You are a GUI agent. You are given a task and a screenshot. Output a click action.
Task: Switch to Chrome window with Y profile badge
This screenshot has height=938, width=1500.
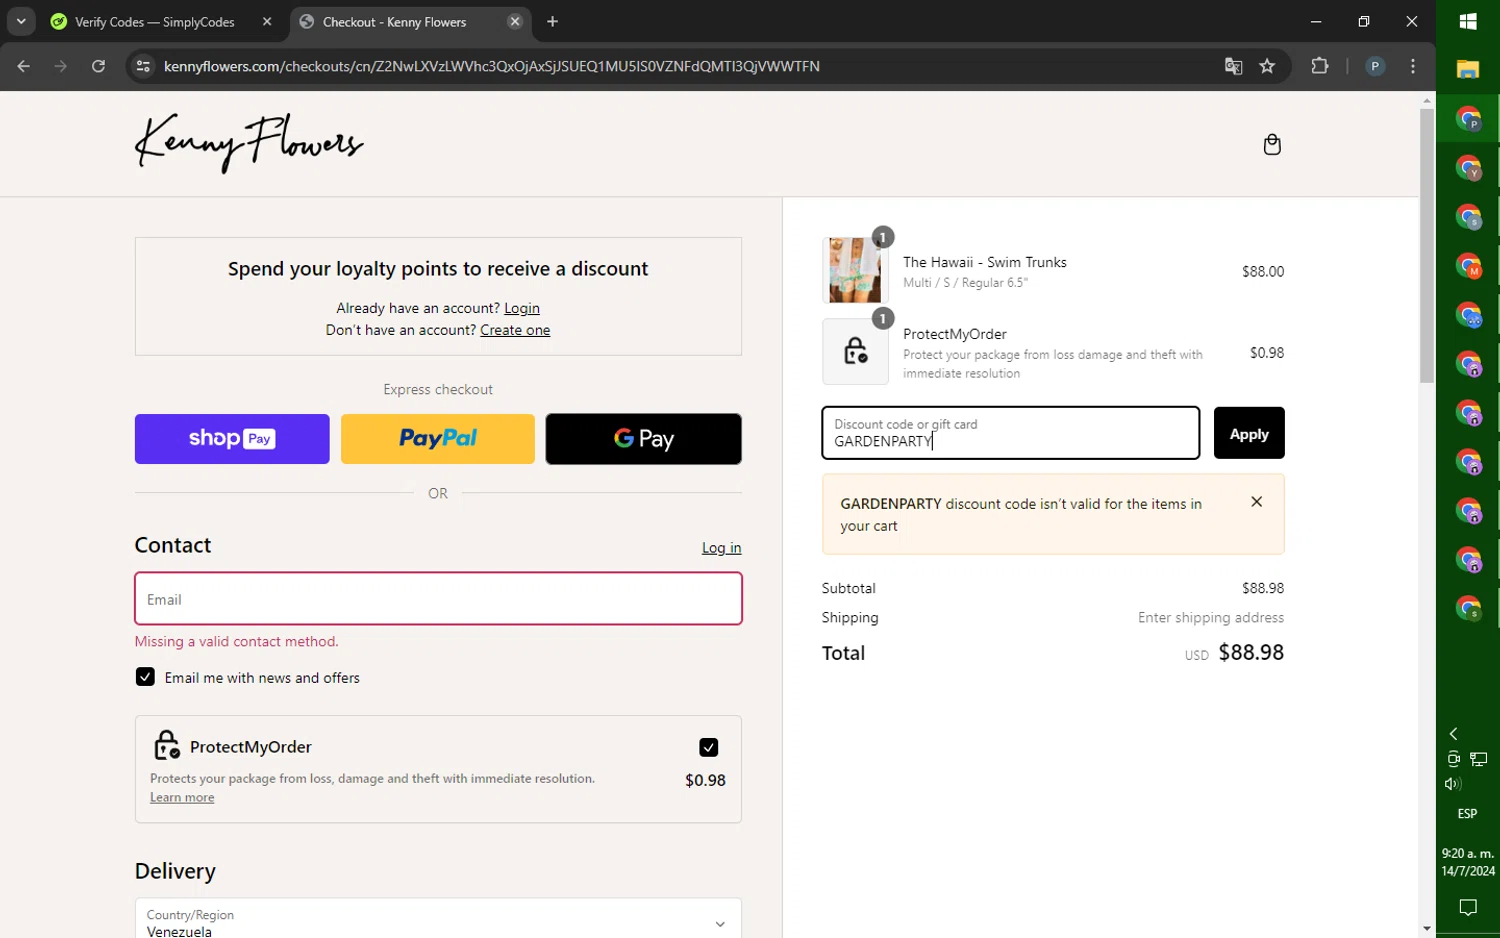pyautogui.click(x=1468, y=168)
